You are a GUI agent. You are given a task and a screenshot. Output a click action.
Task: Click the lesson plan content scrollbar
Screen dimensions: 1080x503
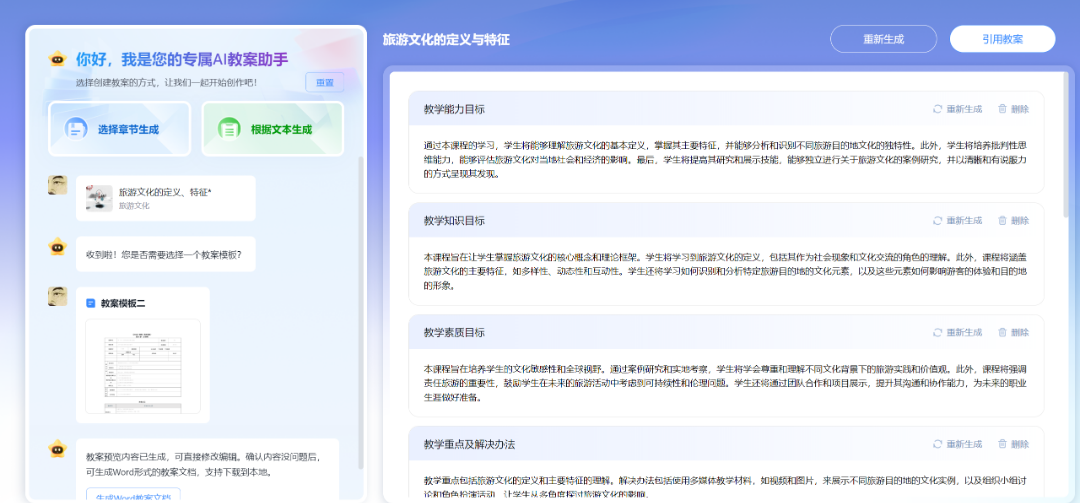[x=1067, y=150]
